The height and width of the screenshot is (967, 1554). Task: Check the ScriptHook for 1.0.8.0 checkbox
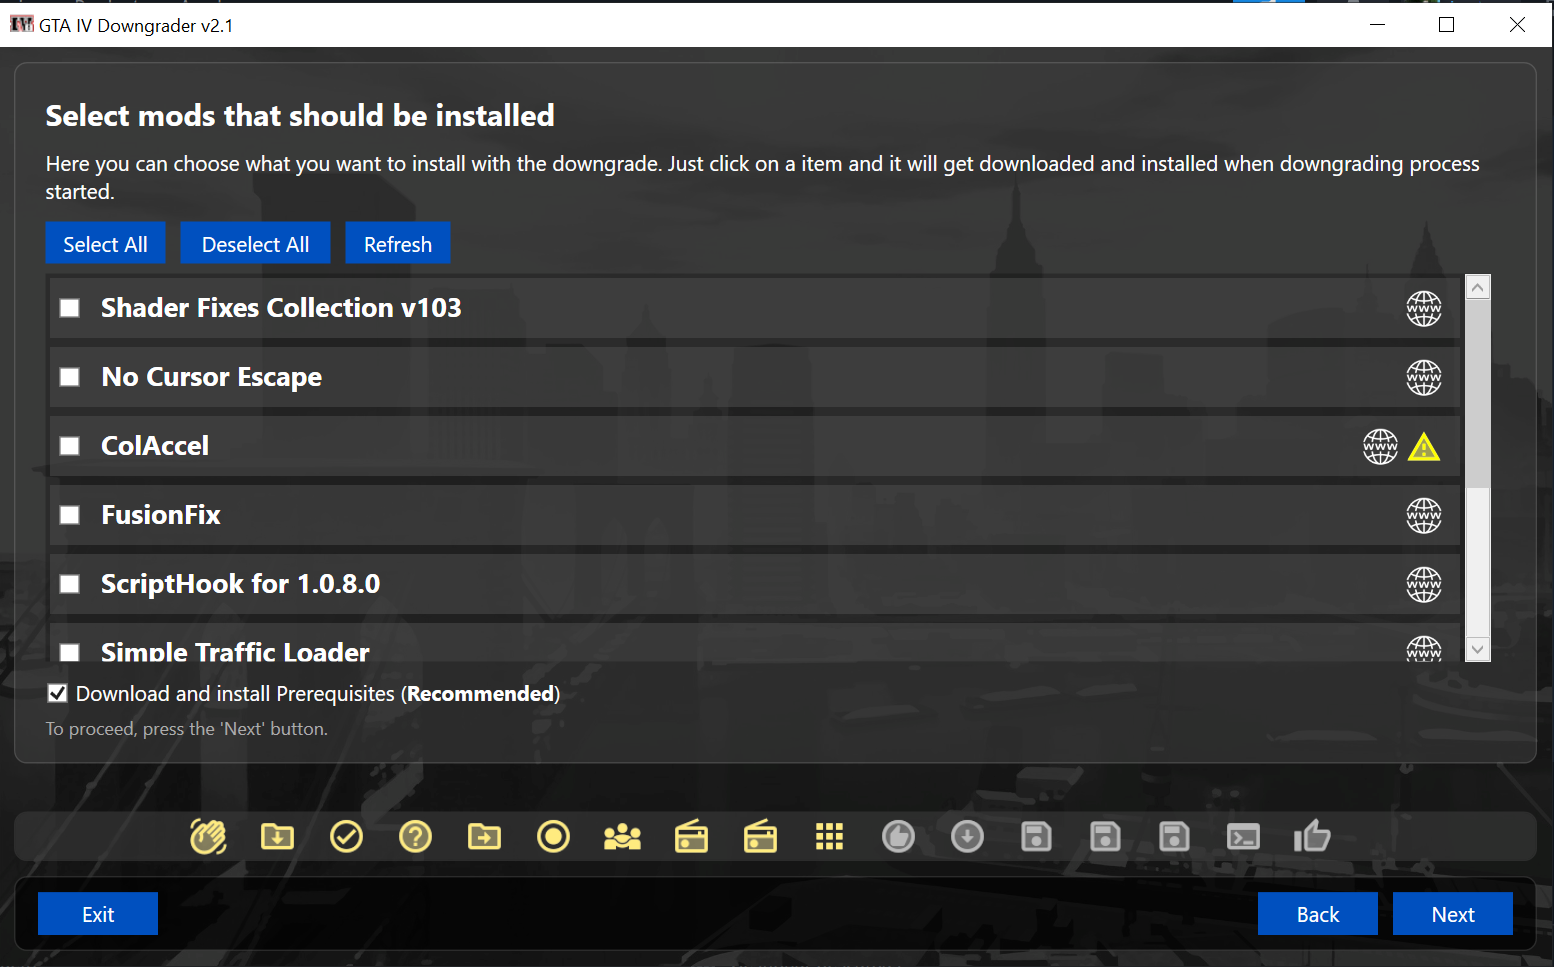(70, 584)
